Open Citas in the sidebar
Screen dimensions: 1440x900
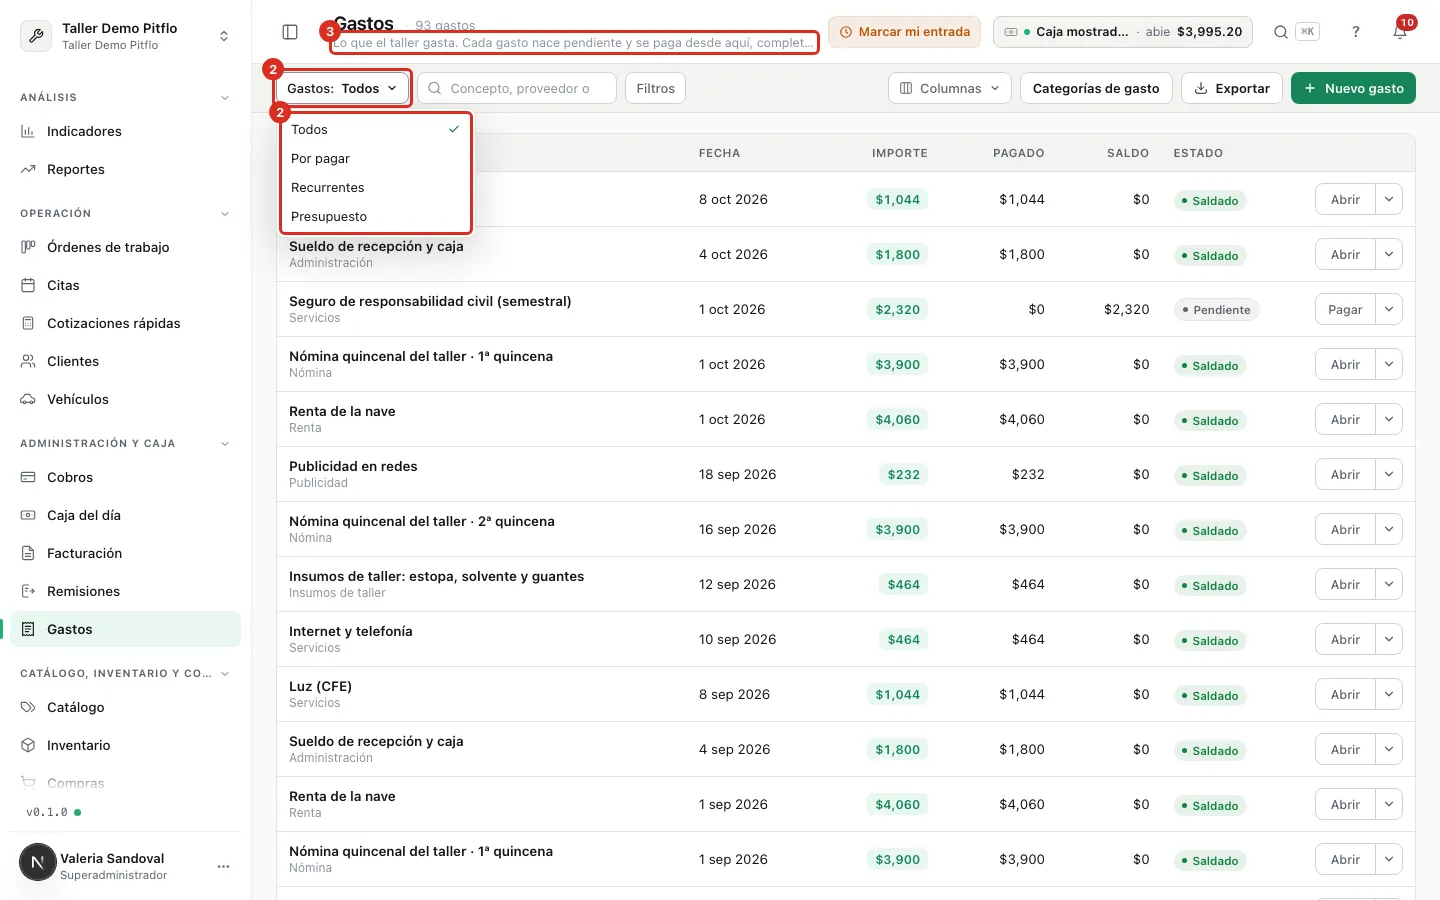click(x=125, y=285)
